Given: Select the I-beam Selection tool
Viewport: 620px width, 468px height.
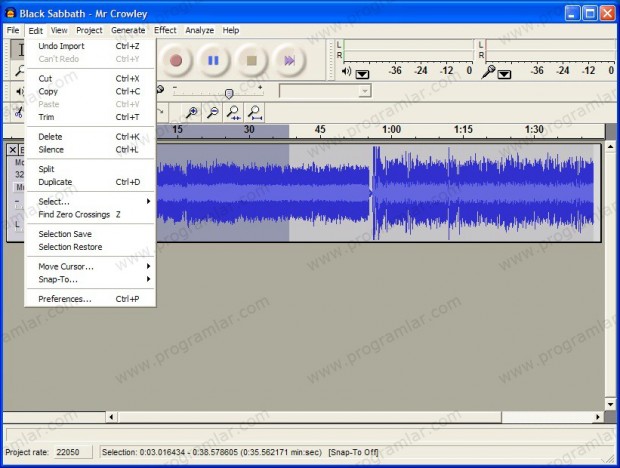Looking at the screenshot, I should [18, 50].
